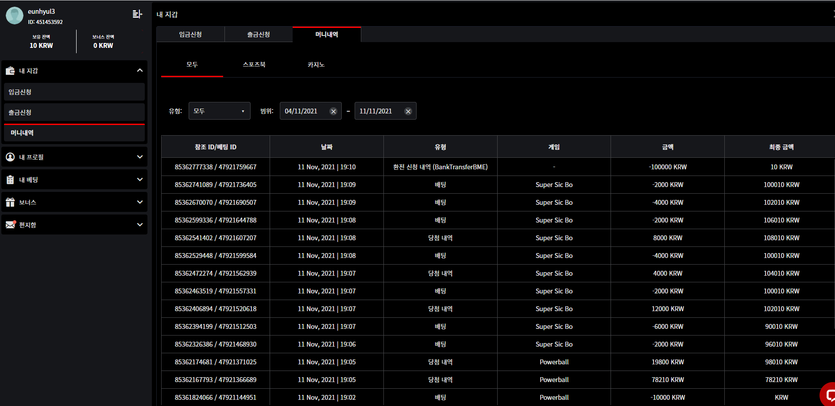Click the -6000 KRW amount cell
The image size is (835, 406).
tap(667, 327)
